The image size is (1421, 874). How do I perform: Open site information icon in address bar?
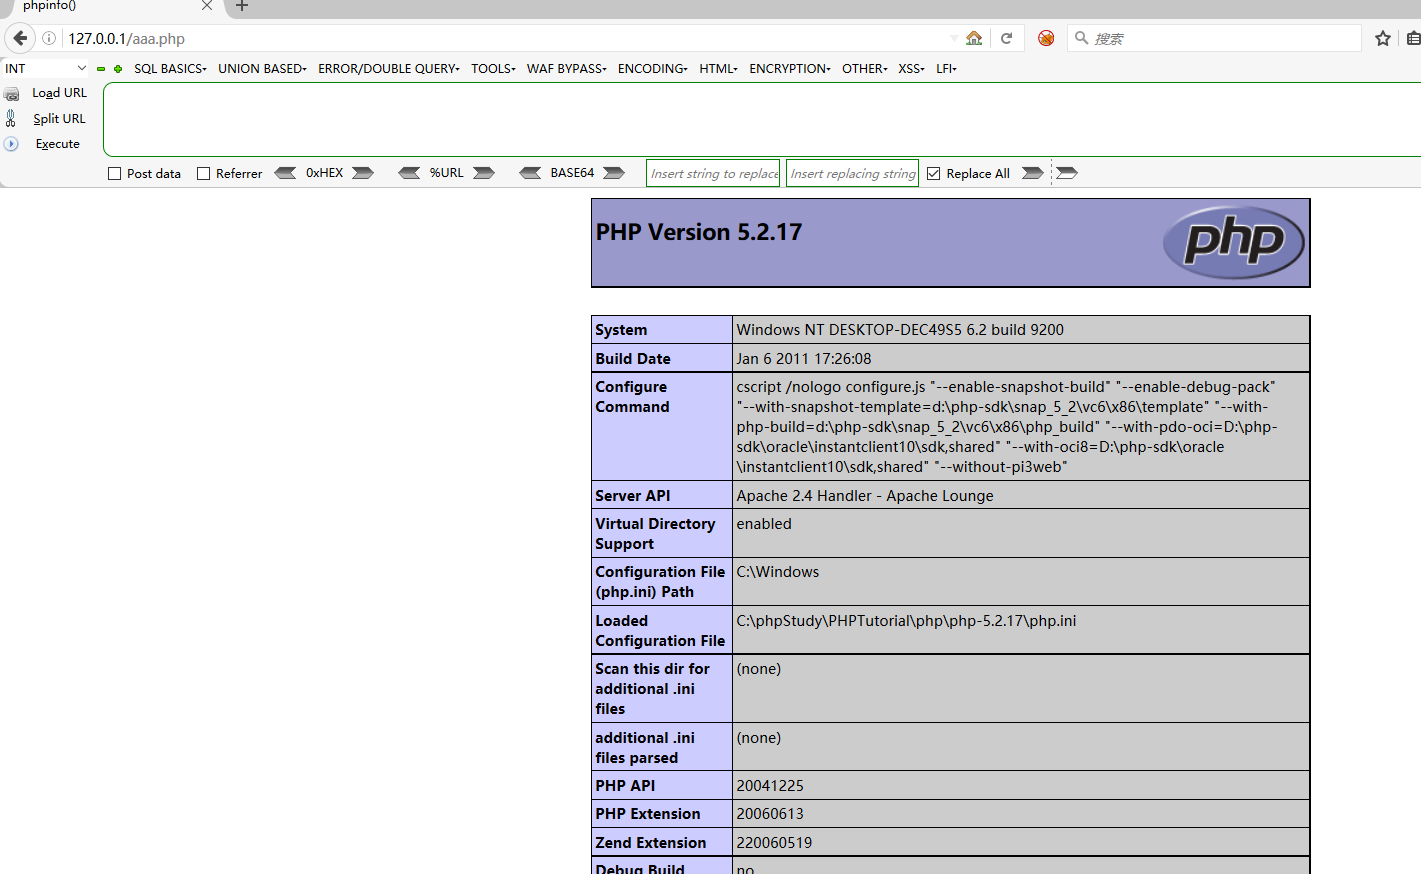click(49, 38)
